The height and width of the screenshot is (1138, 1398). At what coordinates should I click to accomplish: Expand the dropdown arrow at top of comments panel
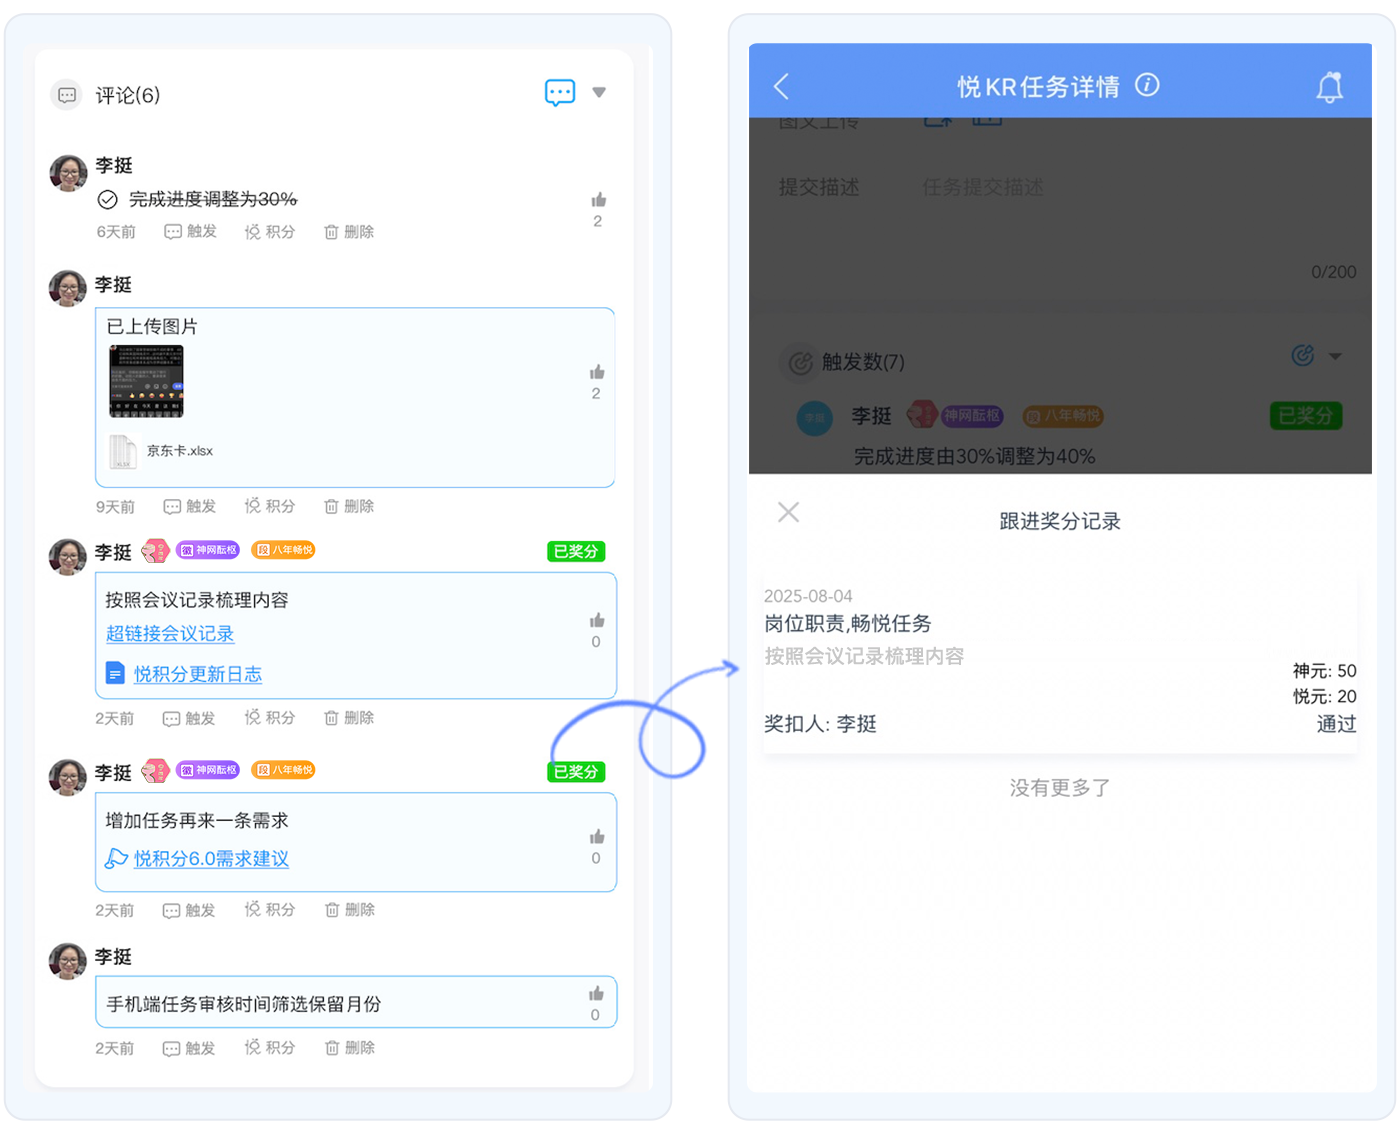click(x=599, y=92)
